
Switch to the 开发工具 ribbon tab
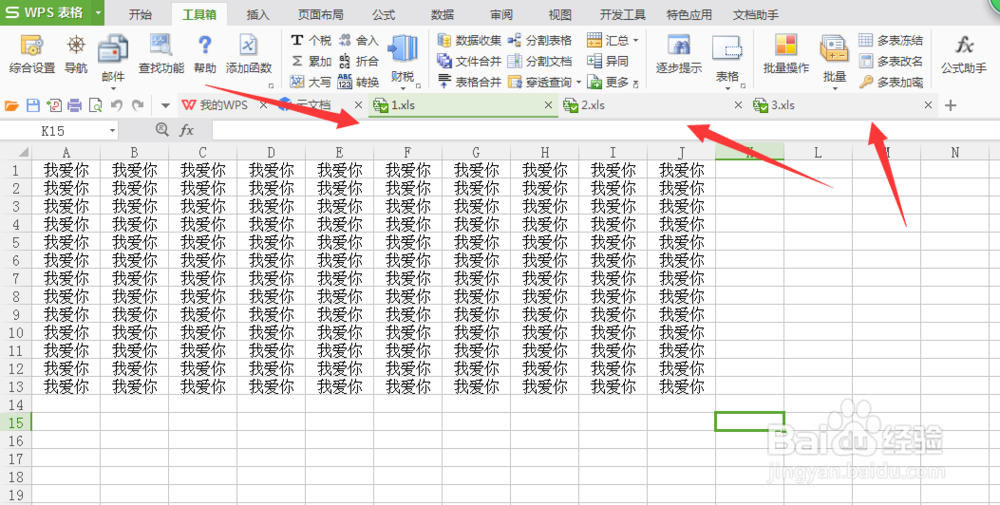click(x=622, y=14)
